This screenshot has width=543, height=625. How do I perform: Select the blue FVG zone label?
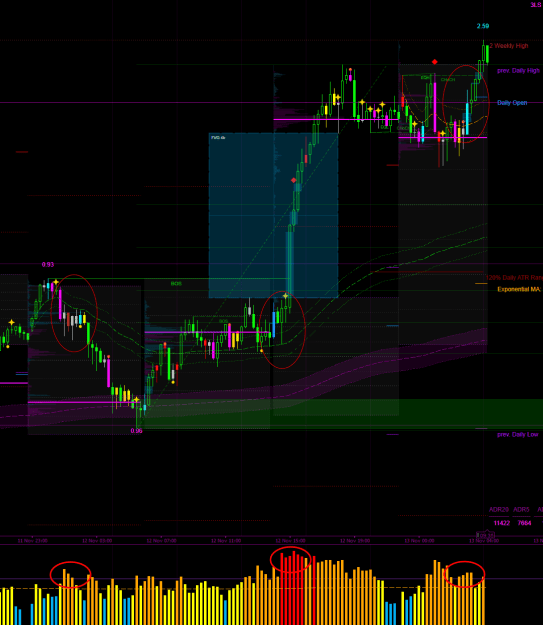(x=218, y=138)
